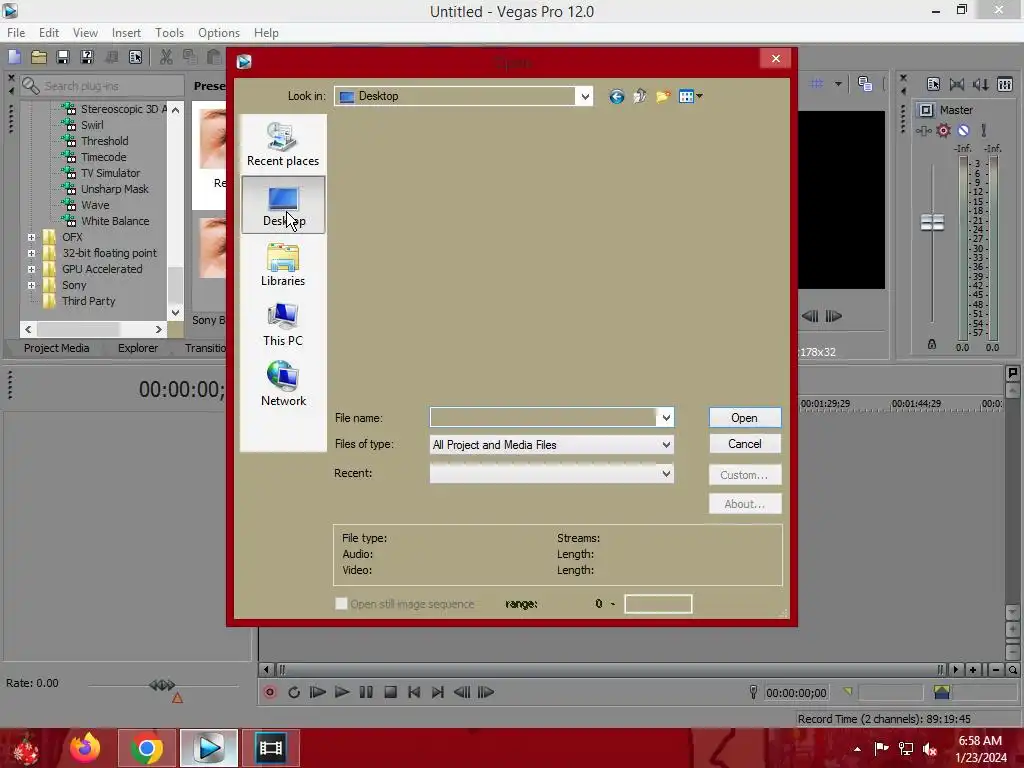This screenshot has width=1024, height=768.
Task: Open the Options menu
Action: pos(219,33)
